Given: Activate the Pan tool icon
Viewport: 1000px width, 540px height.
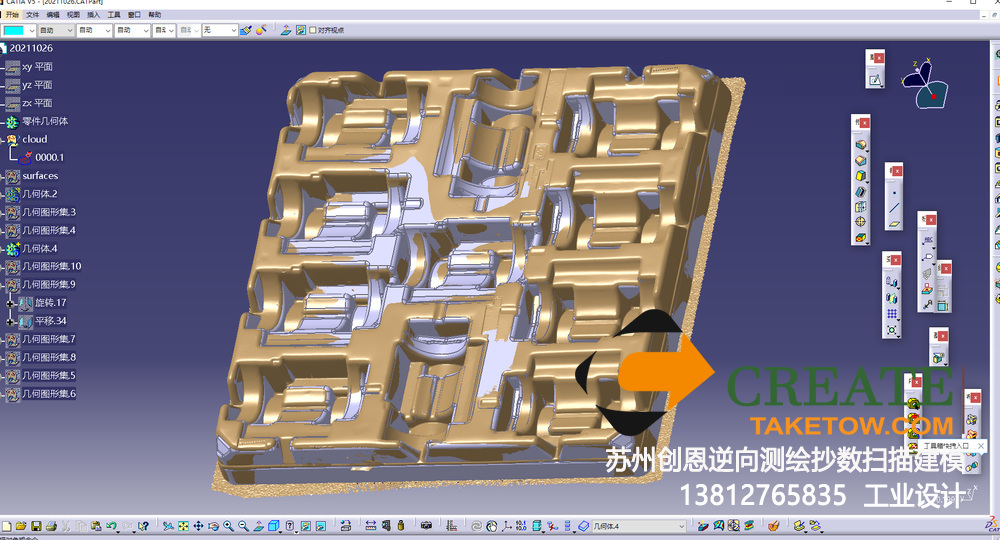Looking at the screenshot, I should point(198,526).
